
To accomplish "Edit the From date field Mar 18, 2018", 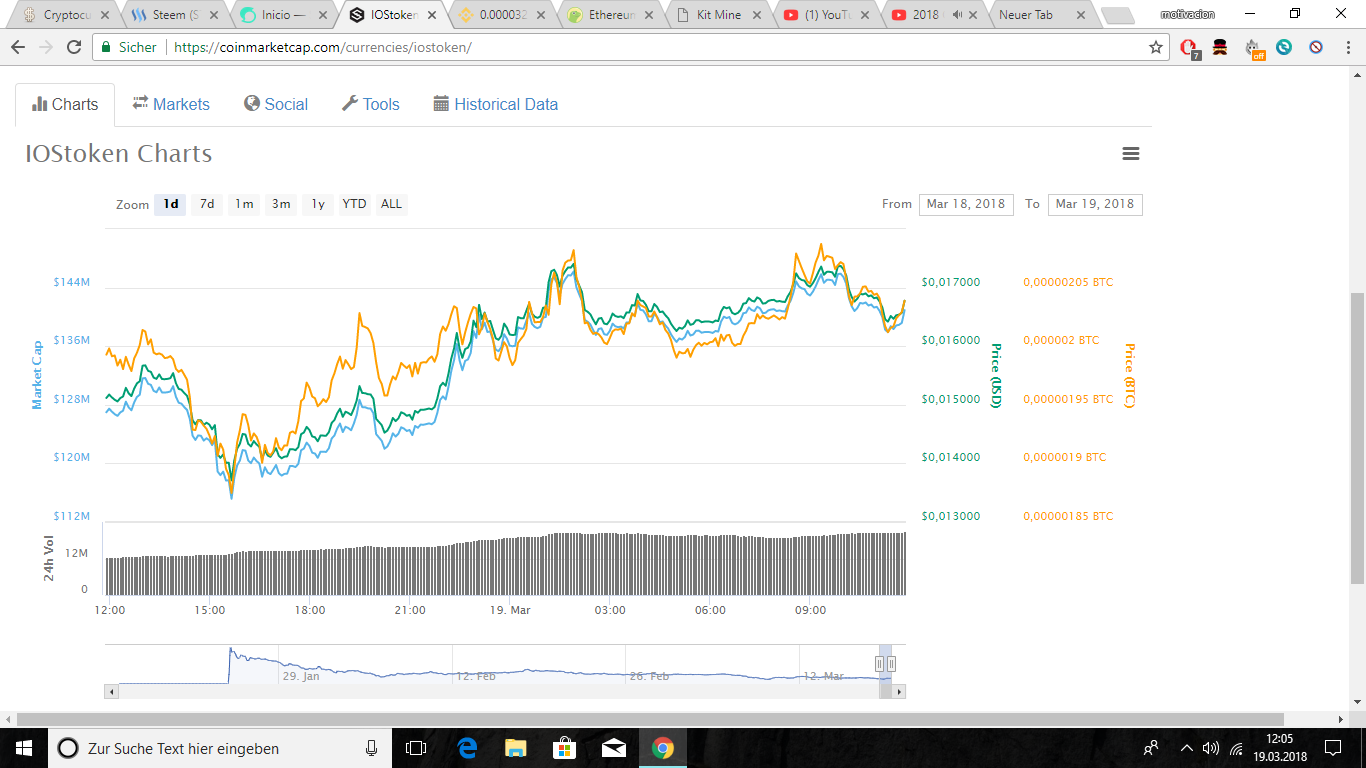I will point(966,204).
